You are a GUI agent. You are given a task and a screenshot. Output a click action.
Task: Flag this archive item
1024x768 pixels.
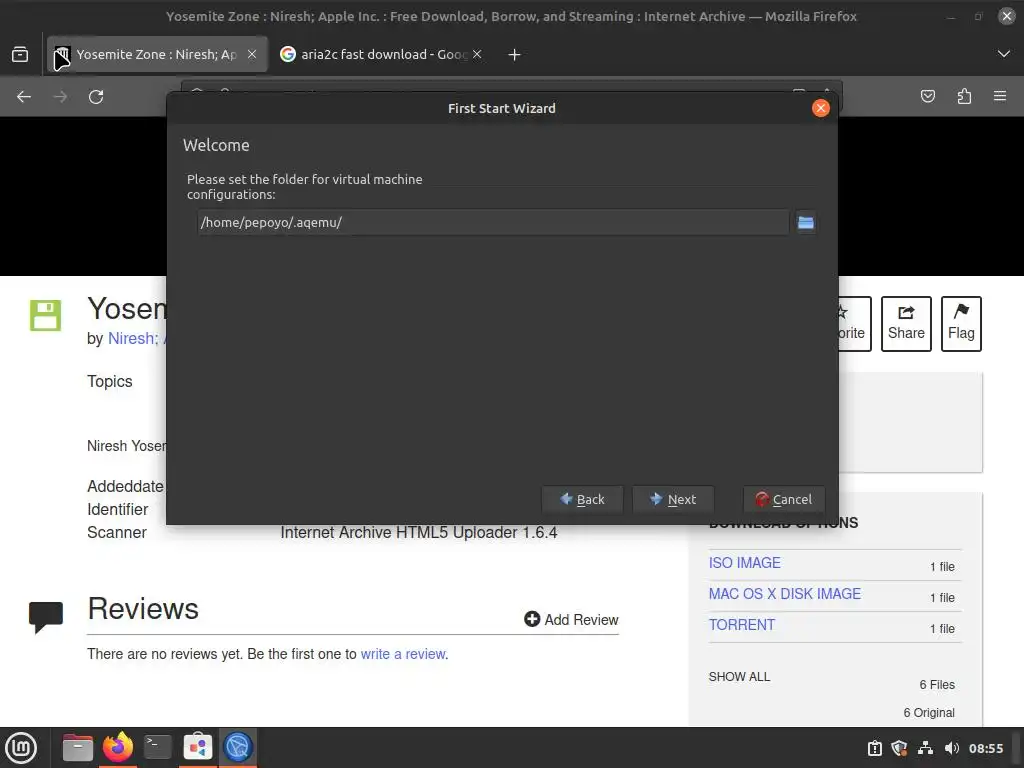(961, 324)
